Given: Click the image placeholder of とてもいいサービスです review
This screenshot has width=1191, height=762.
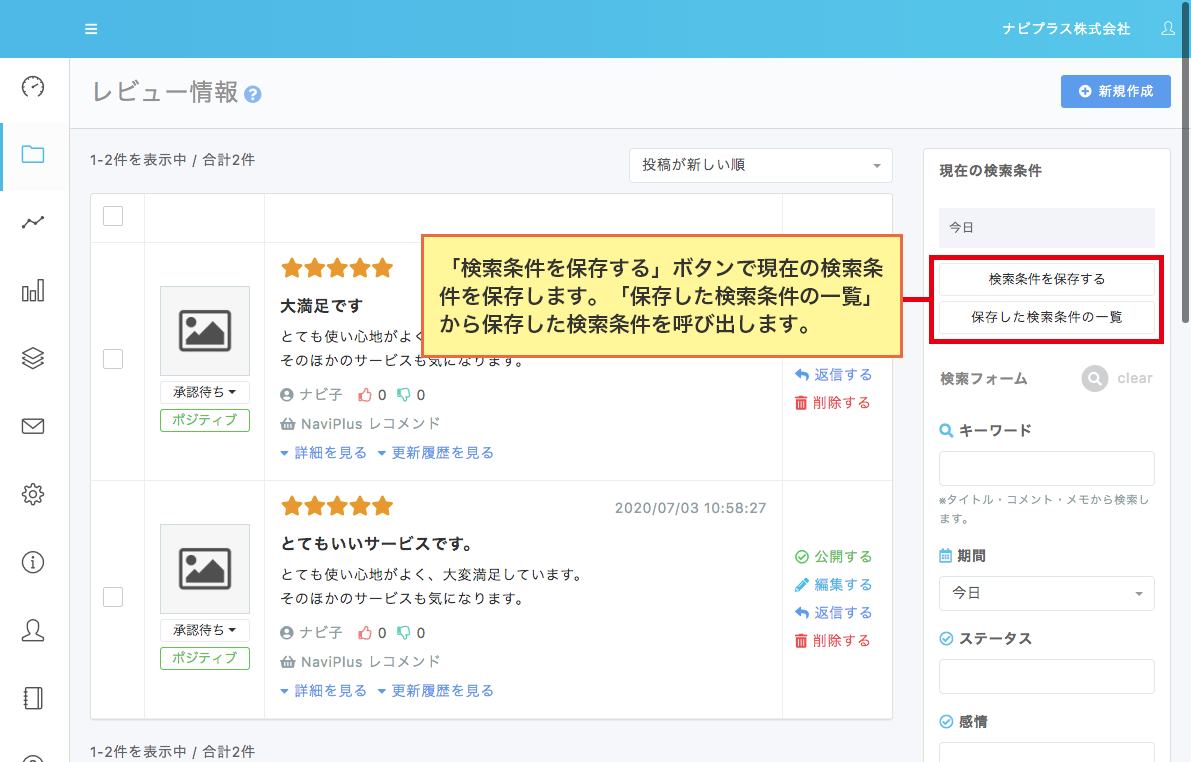Looking at the screenshot, I should pos(205,568).
